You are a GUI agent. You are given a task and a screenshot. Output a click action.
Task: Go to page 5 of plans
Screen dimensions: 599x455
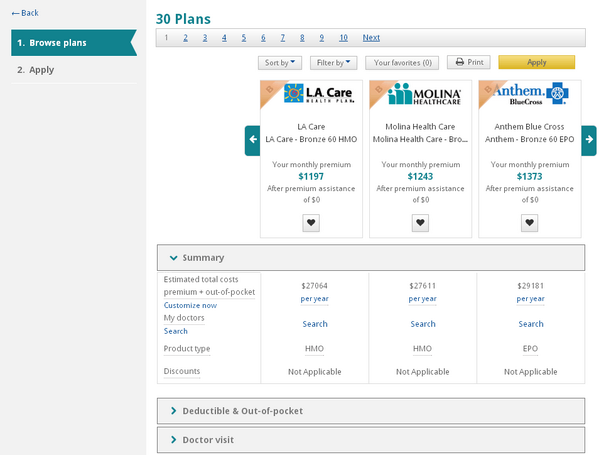[244, 38]
